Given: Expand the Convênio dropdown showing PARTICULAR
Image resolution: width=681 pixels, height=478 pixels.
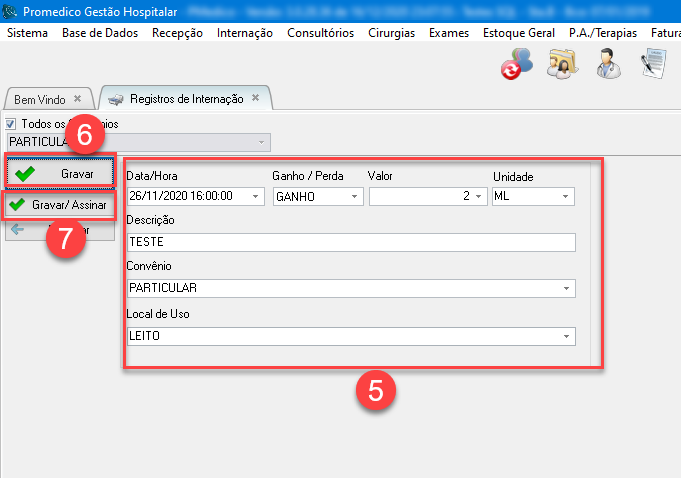Looking at the screenshot, I should tap(567, 288).
